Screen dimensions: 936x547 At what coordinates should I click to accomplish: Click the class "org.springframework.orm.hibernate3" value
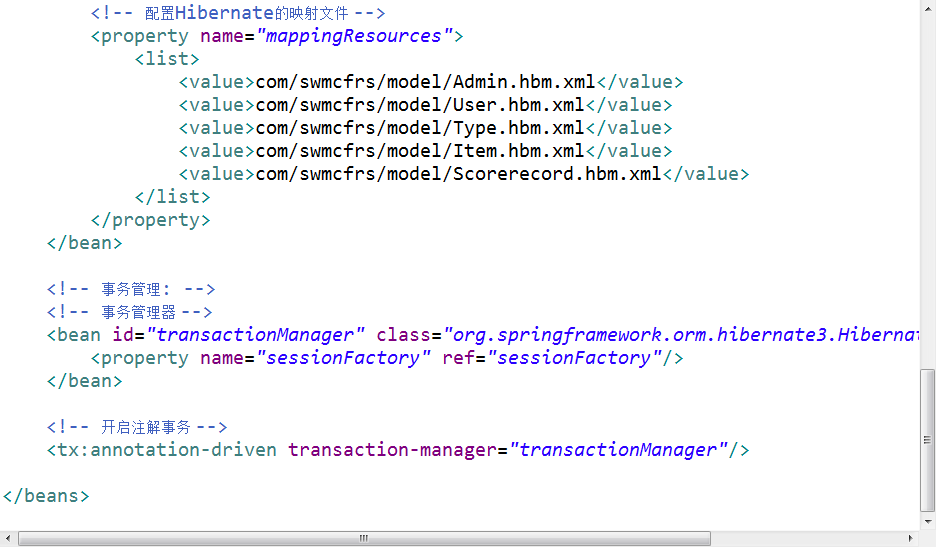click(x=681, y=334)
